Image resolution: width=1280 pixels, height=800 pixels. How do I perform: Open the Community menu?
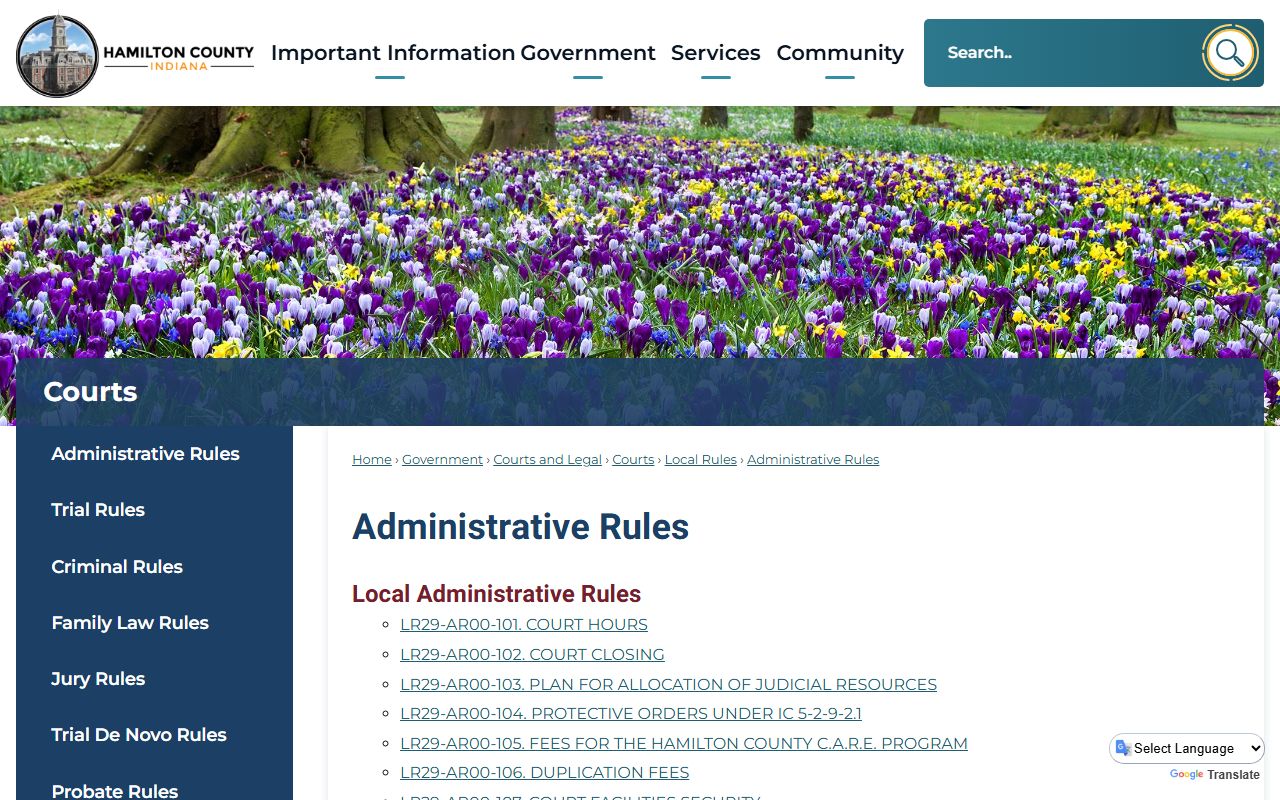840,53
